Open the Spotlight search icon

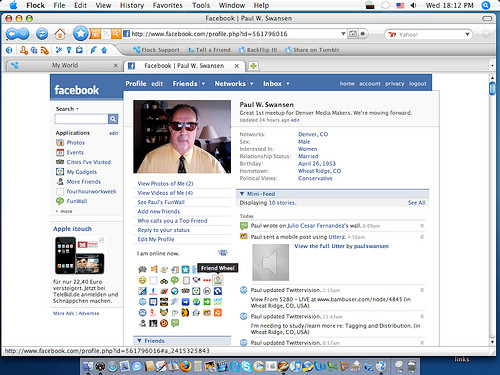[486, 5]
